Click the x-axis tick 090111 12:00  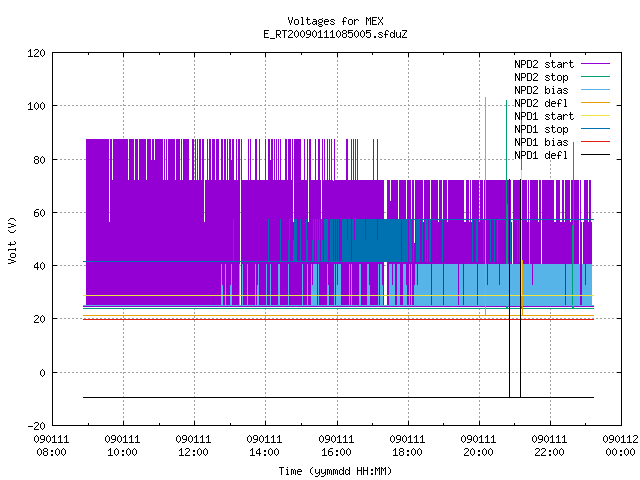193,446
